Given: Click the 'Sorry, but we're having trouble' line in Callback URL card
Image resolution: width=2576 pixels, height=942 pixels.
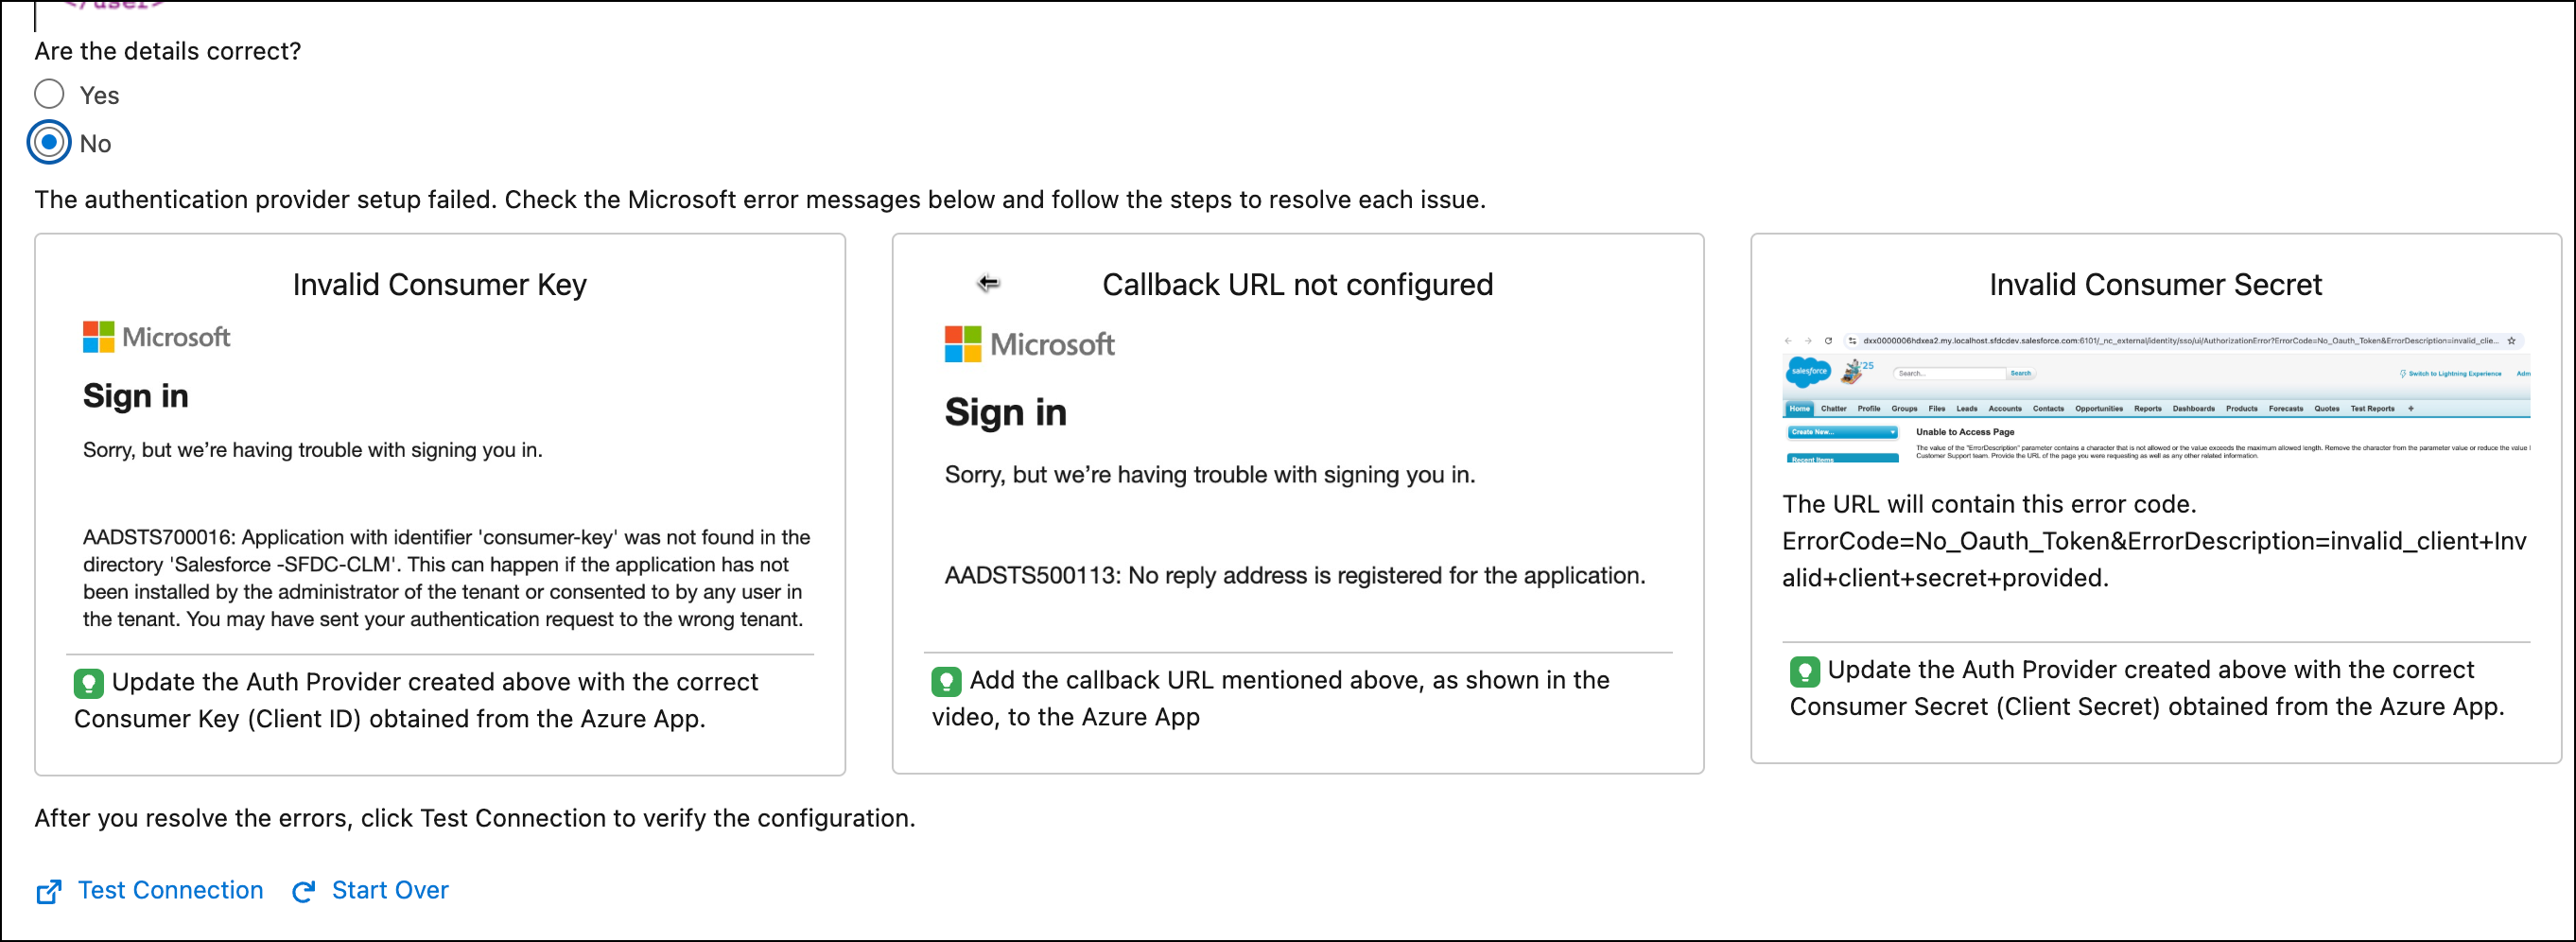Looking at the screenshot, I should pos(1210,475).
